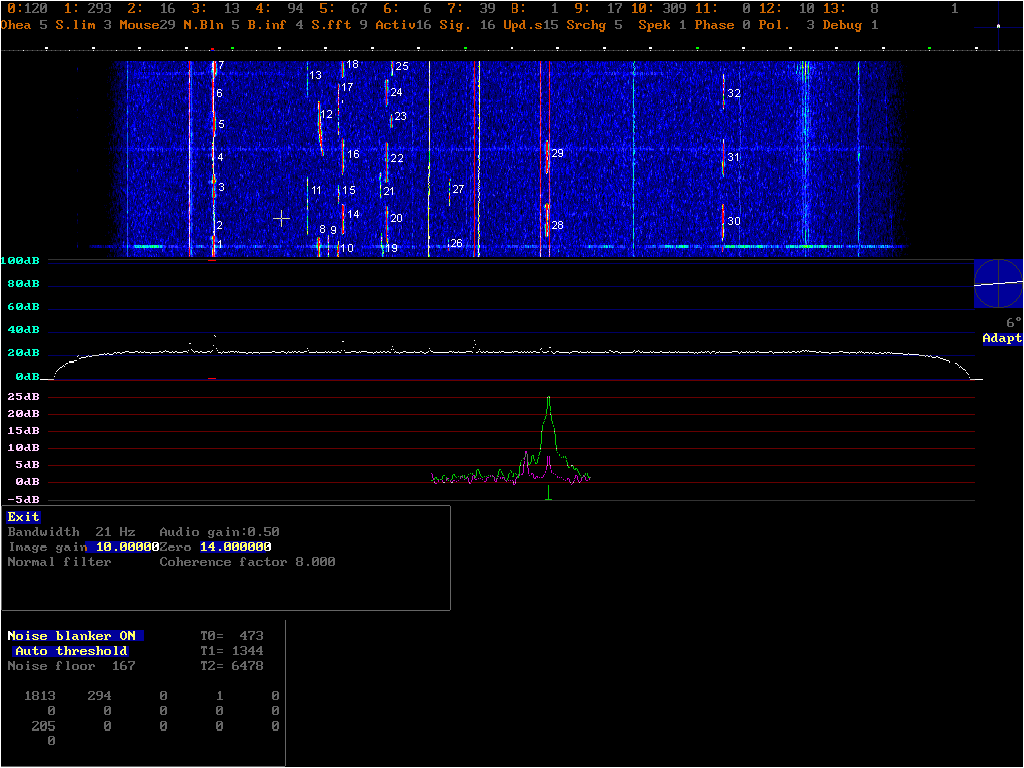The image size is (1024, 768).
Task: Select signal label 20 in the waterfall
Action: coord(396,218)
